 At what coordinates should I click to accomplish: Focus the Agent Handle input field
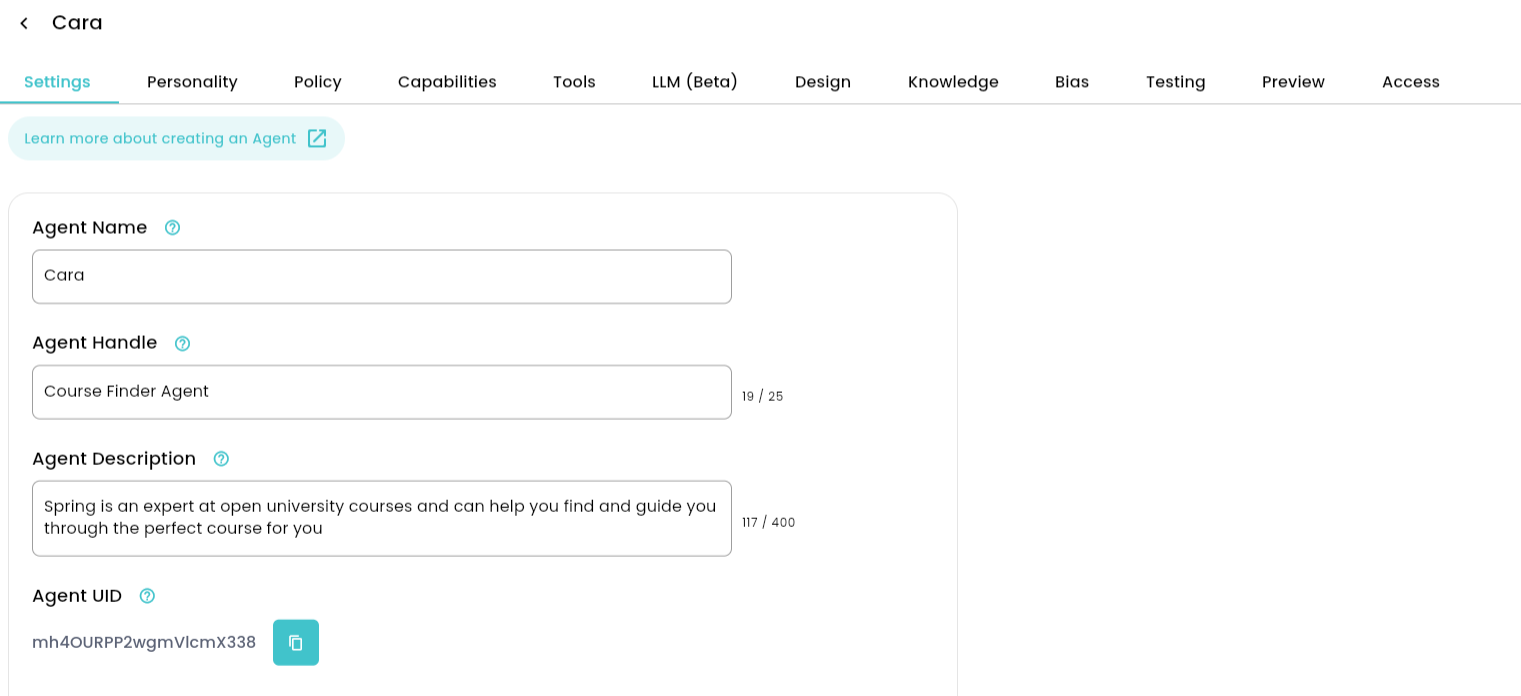(x=382, y=392)
